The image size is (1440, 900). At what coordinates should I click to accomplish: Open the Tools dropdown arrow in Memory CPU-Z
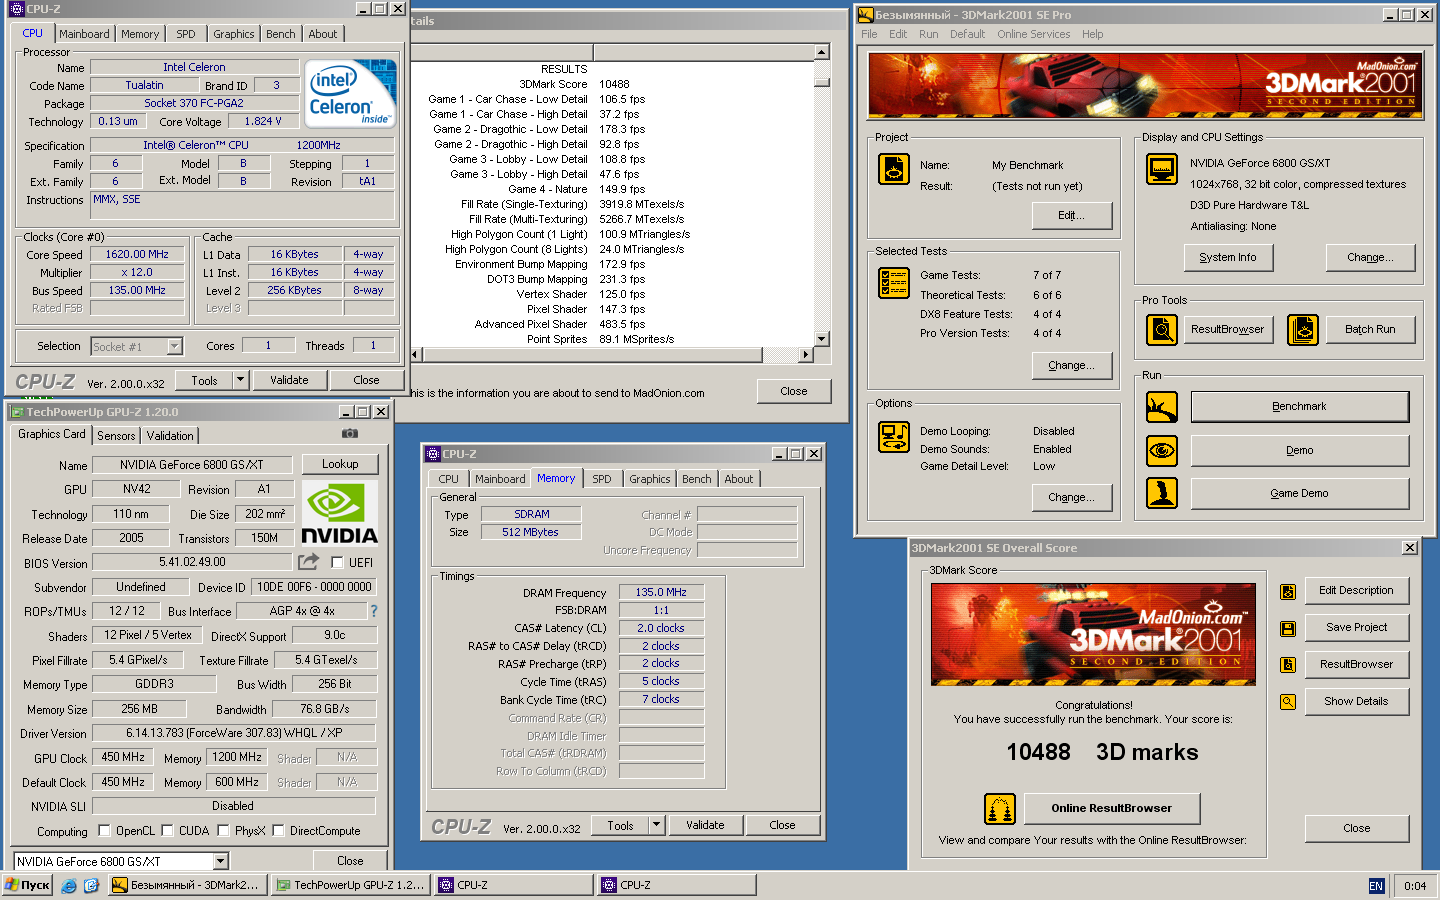pos(656,825)
